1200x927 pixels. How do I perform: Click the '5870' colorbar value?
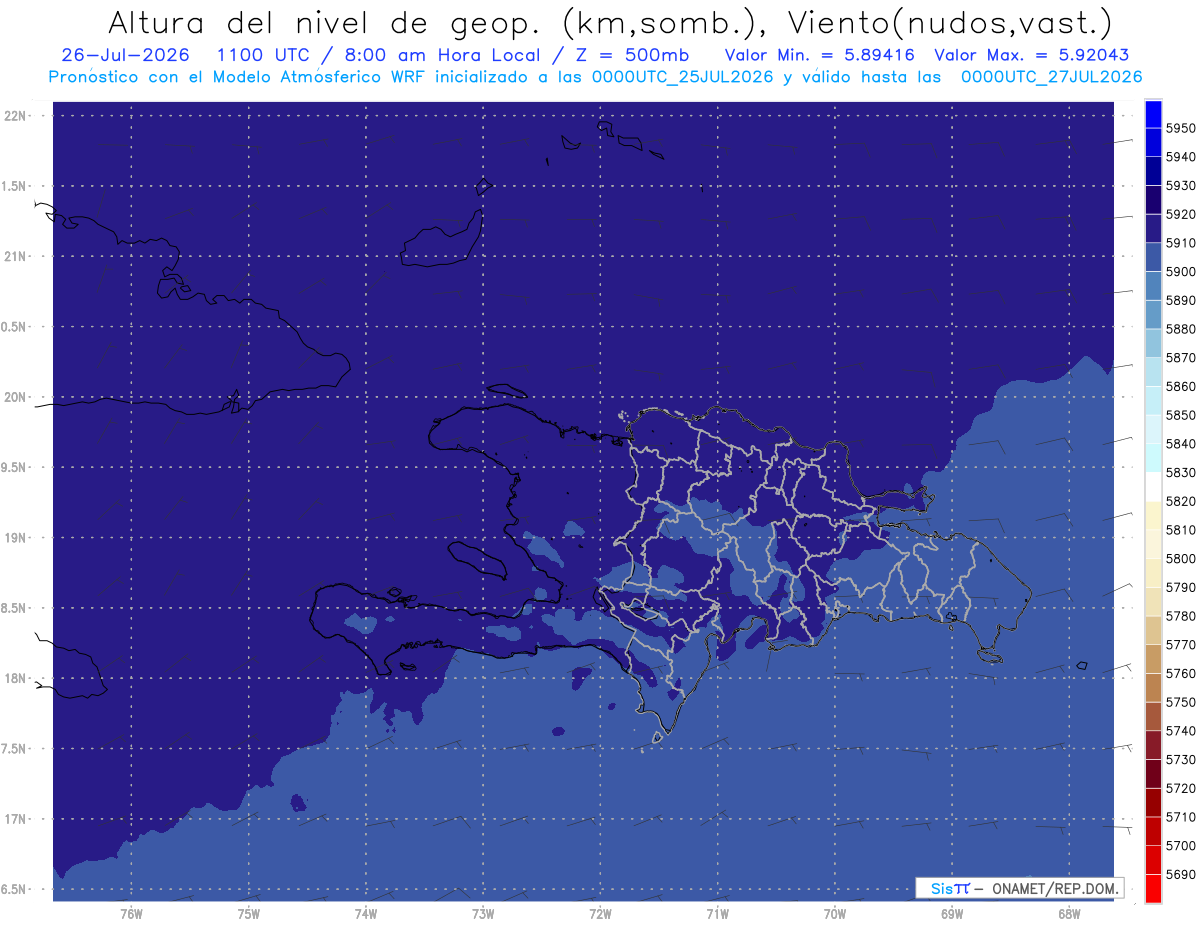[1181, 358]
